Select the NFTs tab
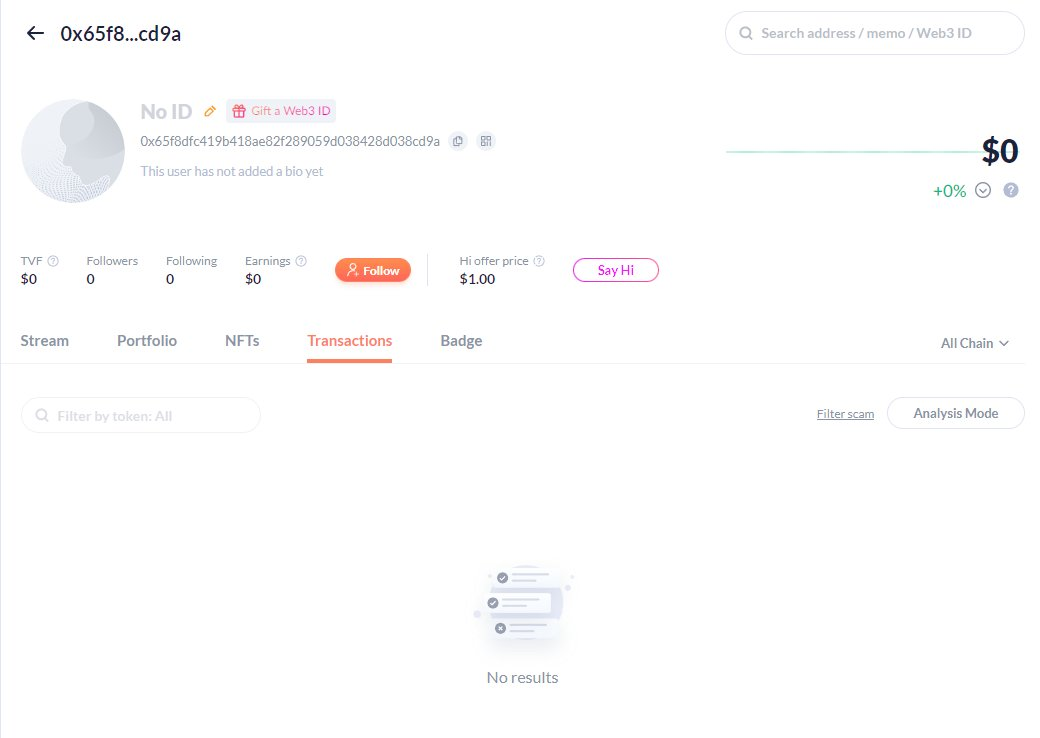Image resolution: width=1040 pixels, height=738 pixels. [x=242, y=341]
